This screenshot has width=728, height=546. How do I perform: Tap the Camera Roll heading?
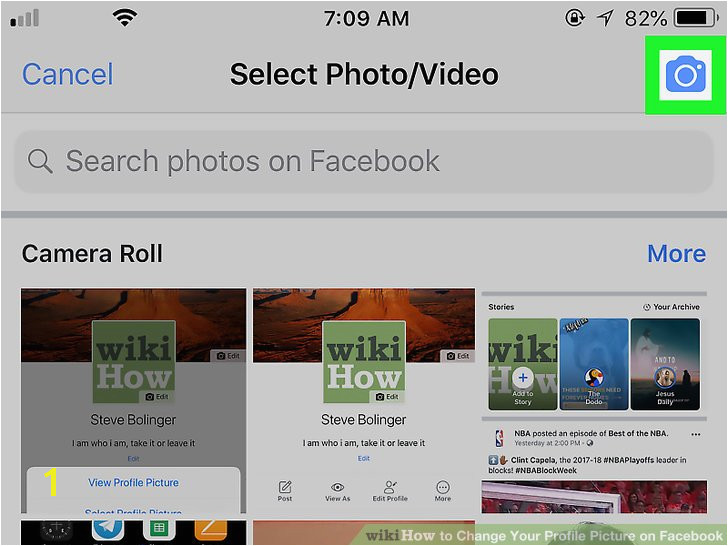click(92, 254)
